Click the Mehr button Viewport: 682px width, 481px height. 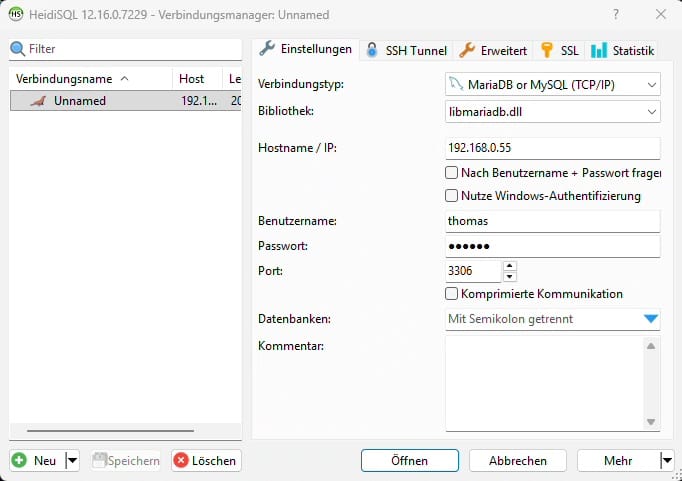(618, 461)
